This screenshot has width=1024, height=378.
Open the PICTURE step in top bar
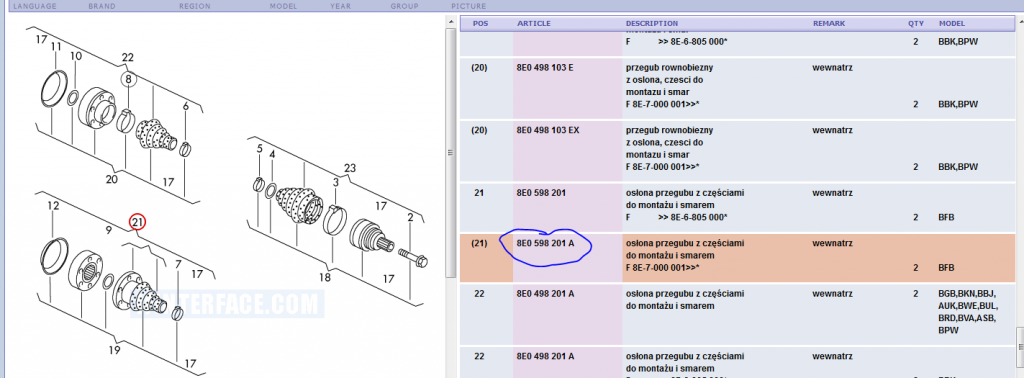coord(468,6)
